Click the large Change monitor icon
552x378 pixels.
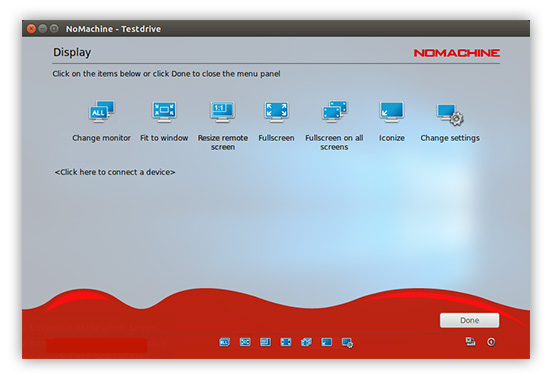[101, 111]
